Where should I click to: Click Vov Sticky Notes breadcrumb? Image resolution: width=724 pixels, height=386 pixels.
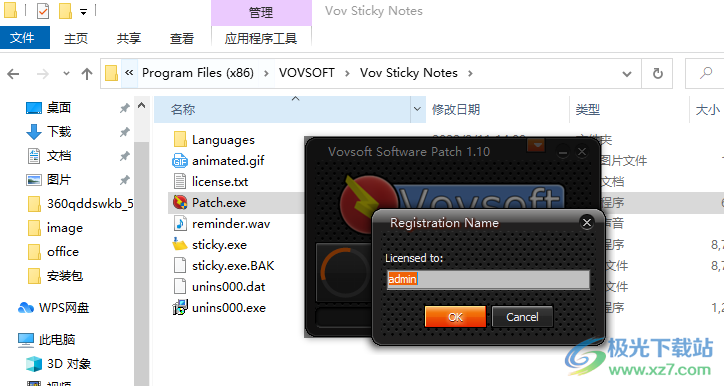(409, 73)
